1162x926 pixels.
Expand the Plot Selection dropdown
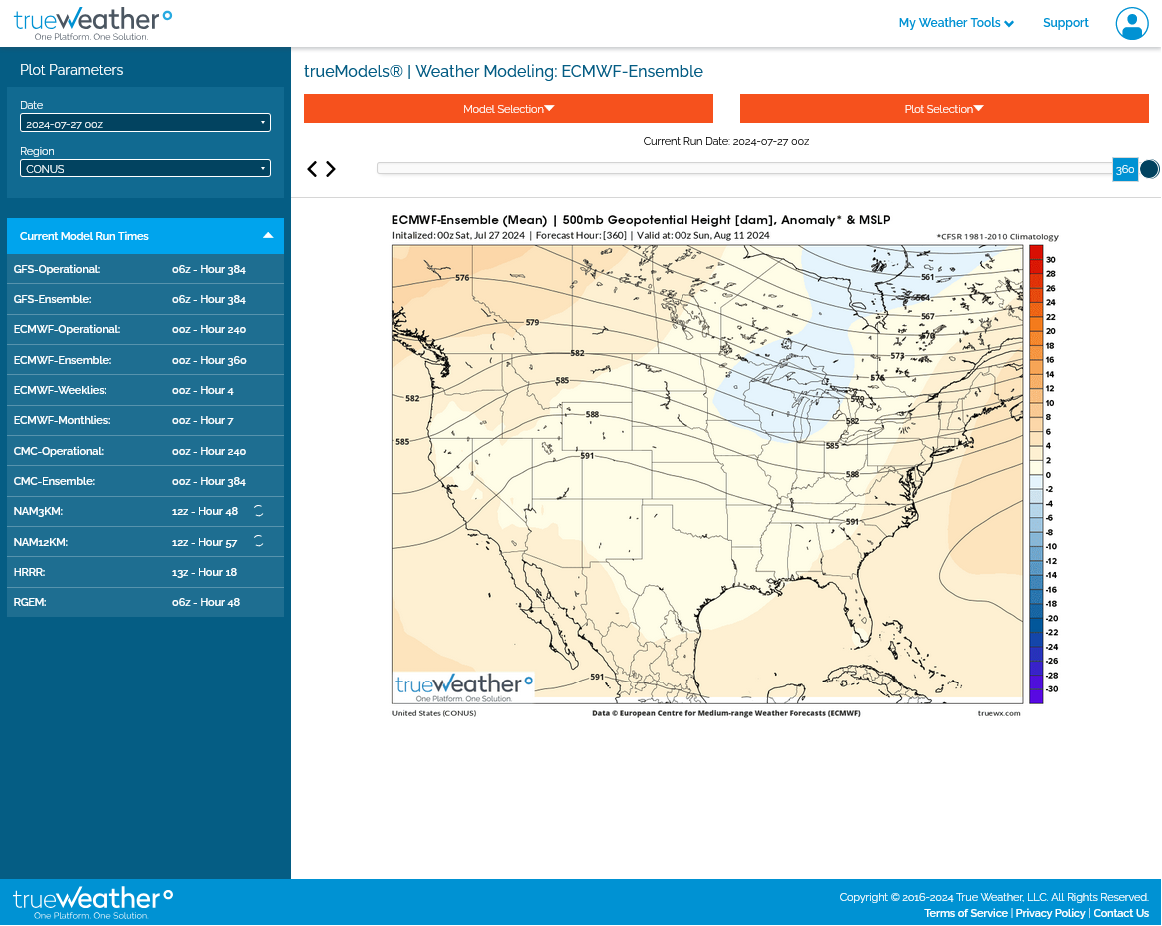(944, 109)
